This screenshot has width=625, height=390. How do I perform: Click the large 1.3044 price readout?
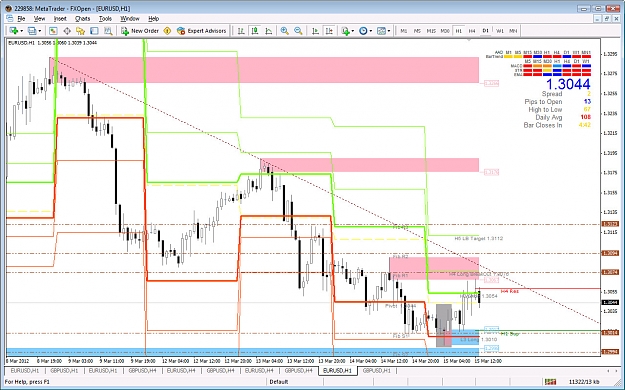pyautogui.click(x=568, y=84)
